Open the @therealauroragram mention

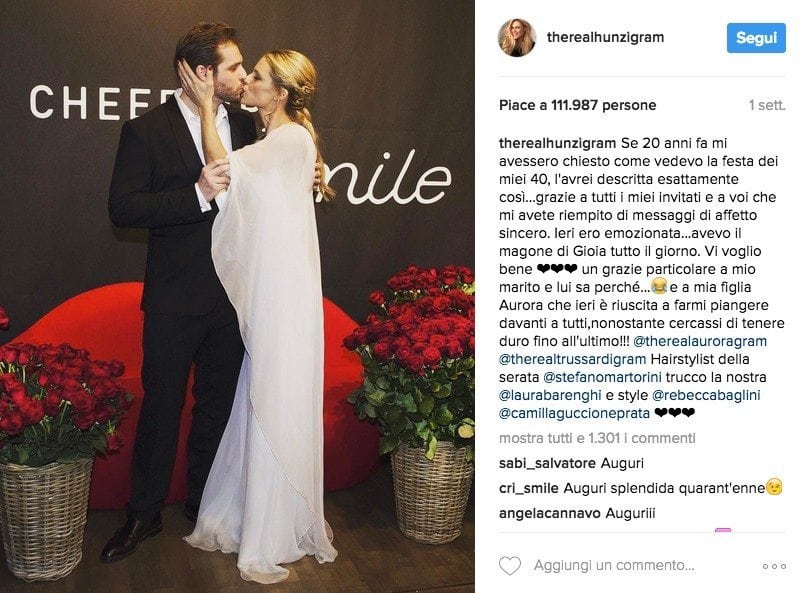point(700,341)
